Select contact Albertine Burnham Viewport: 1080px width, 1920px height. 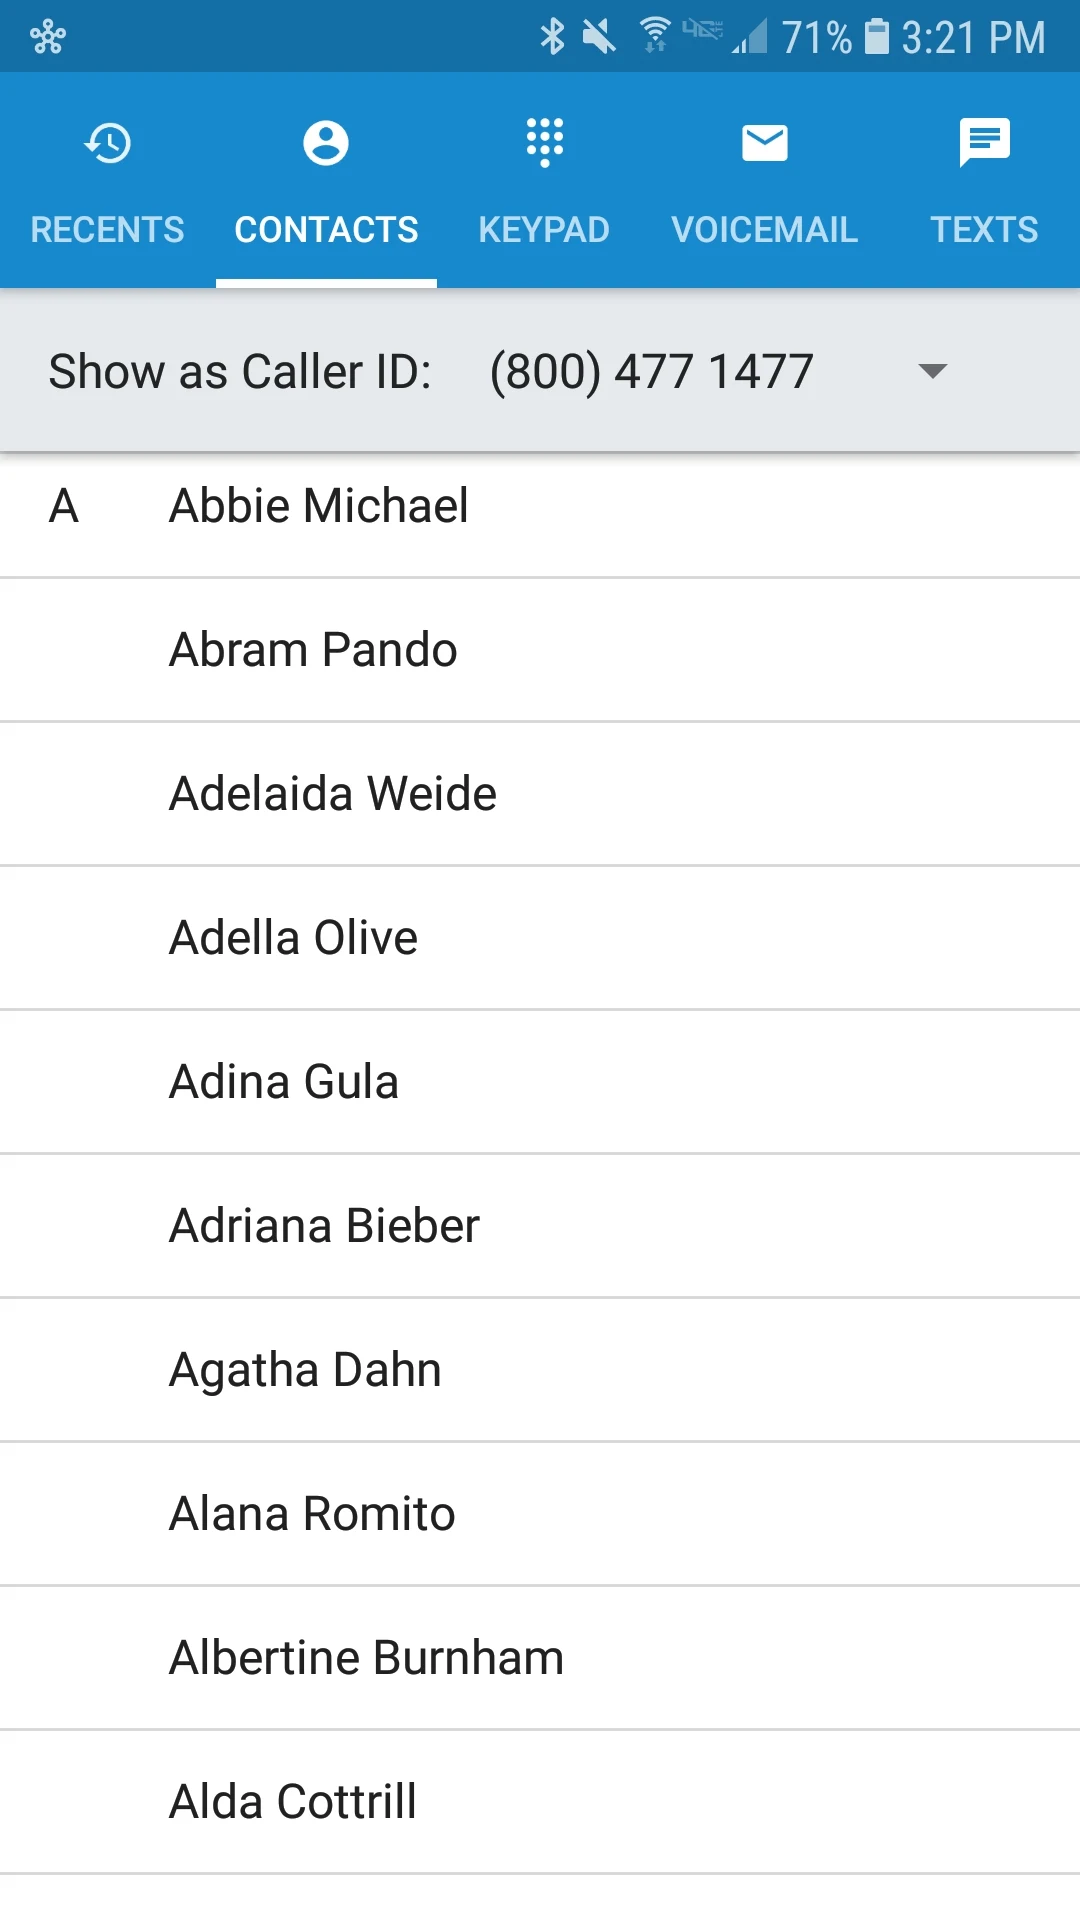(540, 1658)
